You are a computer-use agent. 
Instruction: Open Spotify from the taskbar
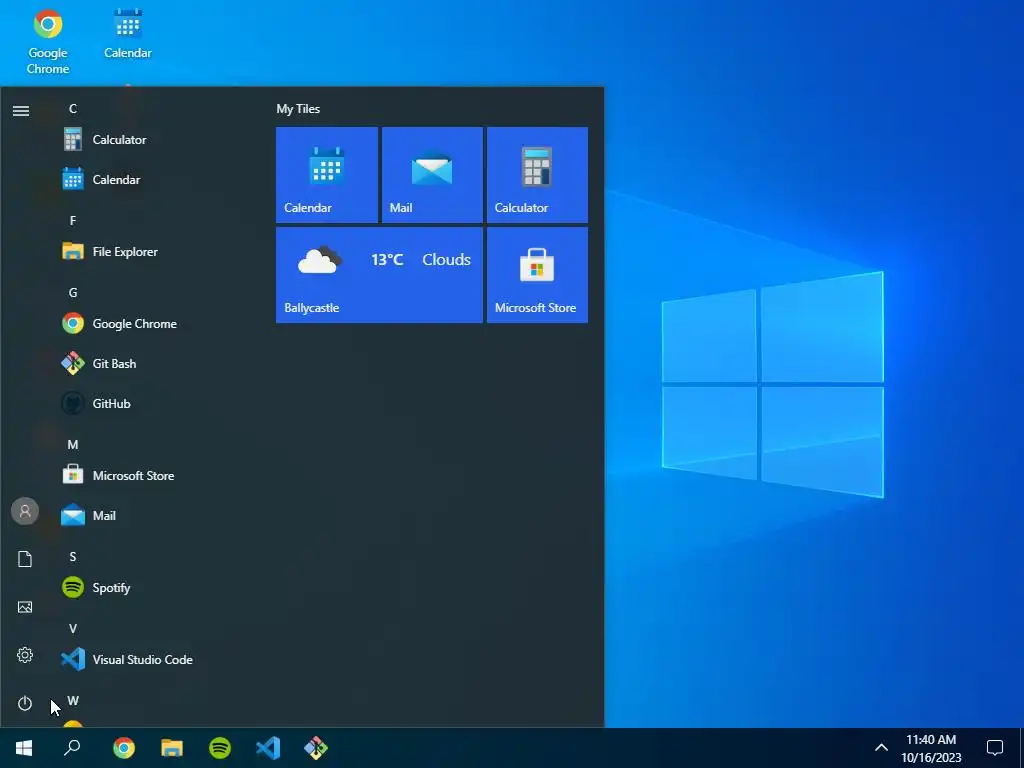coord(220,748)
